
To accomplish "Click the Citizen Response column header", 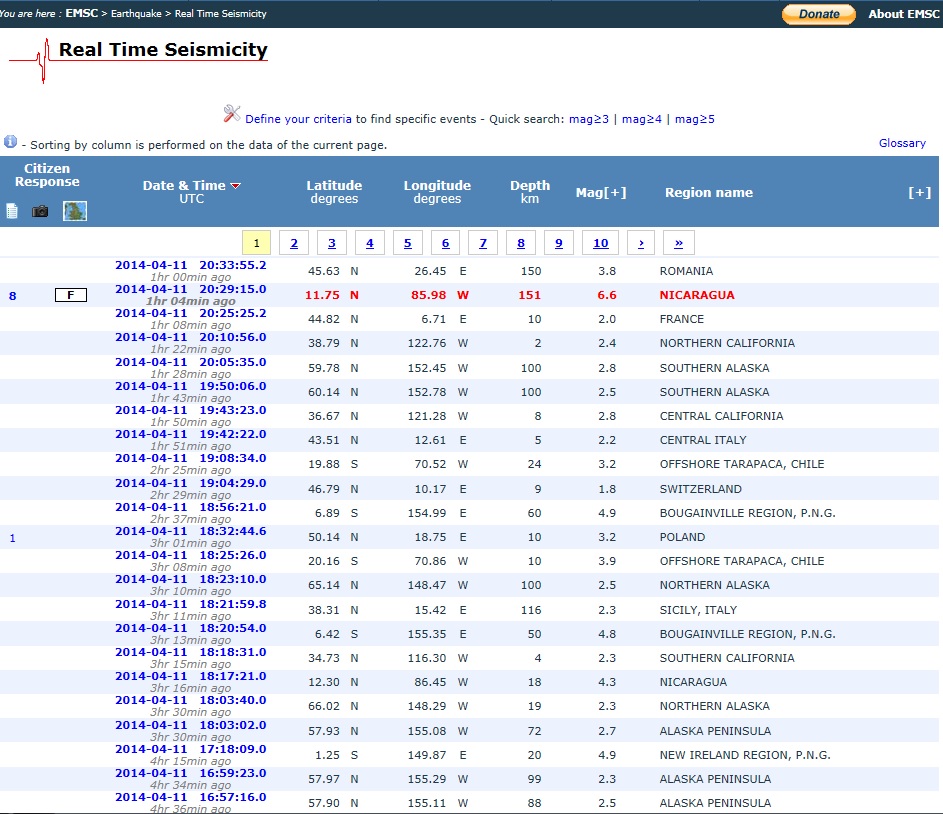I will click(47, 175).
